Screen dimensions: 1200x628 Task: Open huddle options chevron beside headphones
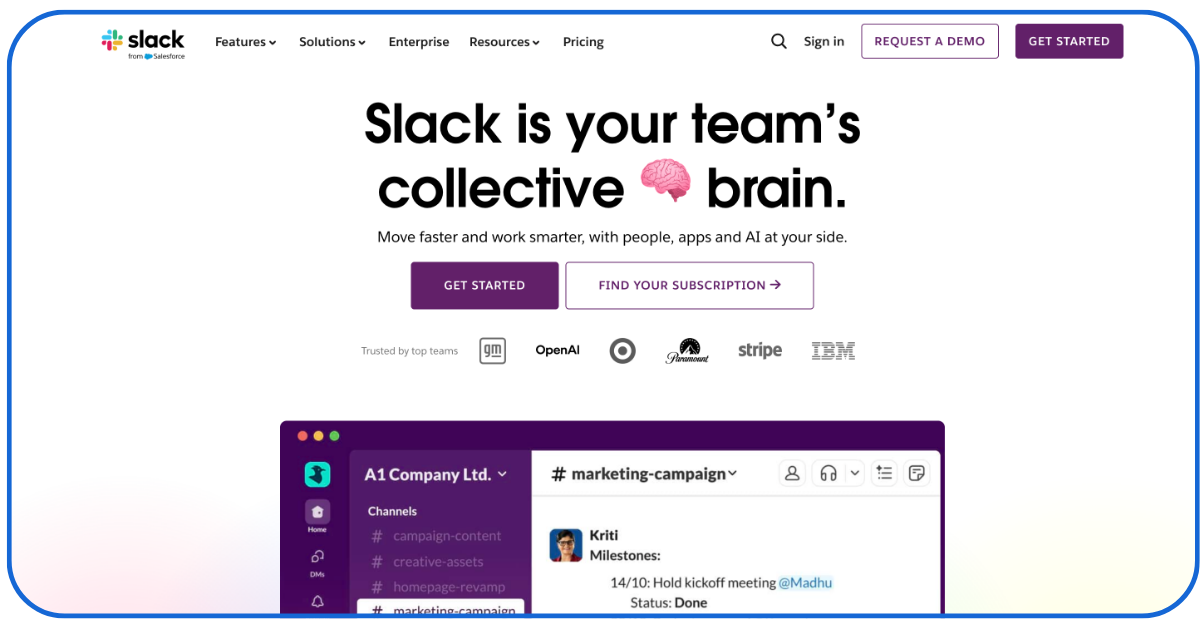[854, 474]
